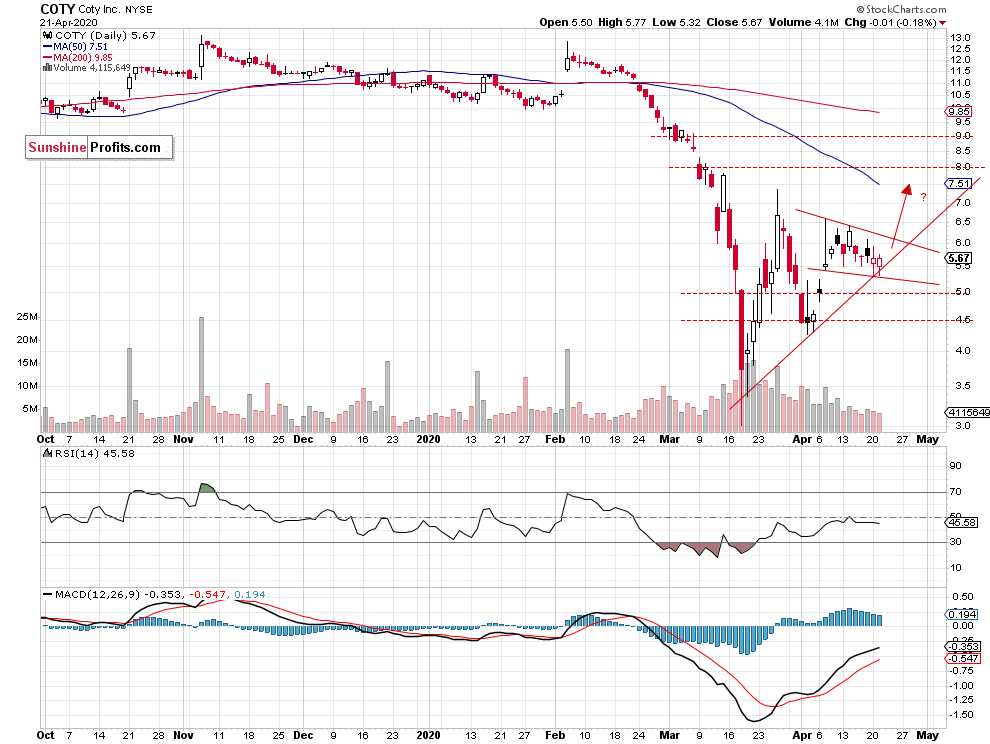This screenshot has height=744, width=990.
Task: Click the blue MA(50) line marker in legend
Action: 47,47
